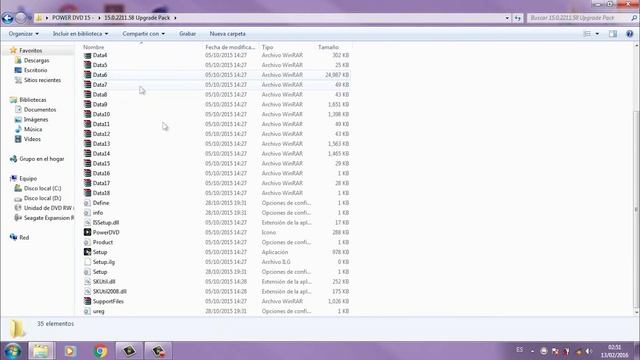
Task: Create a folder with Nueva carpeta
Action: pos(227,34)
